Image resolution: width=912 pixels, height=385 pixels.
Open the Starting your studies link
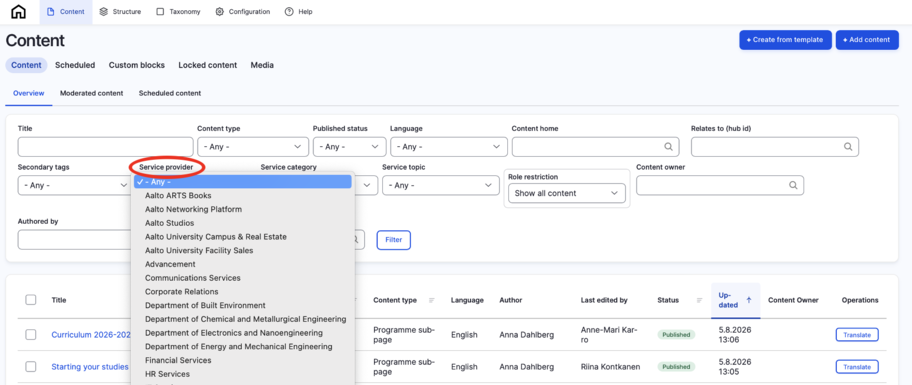click(x=90, y=367)
